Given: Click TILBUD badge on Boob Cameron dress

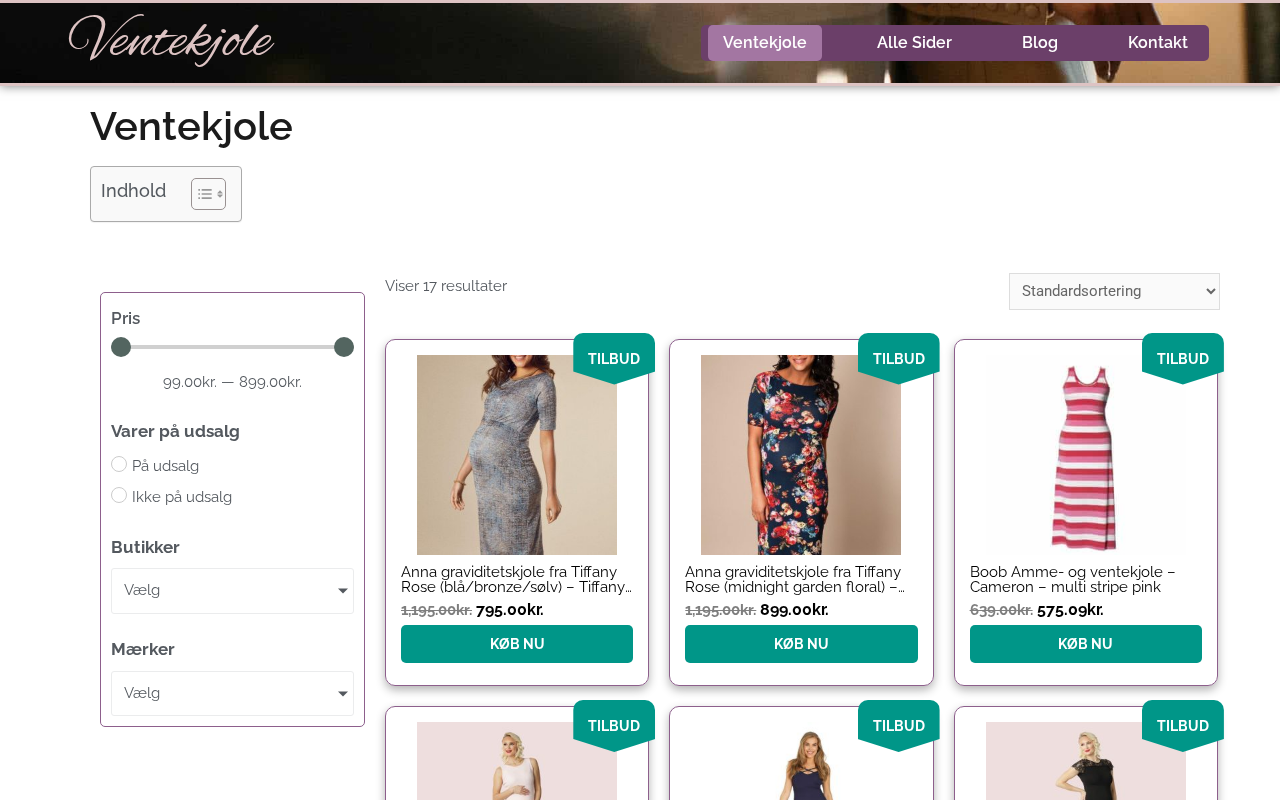Looking at the screenshot, I should tap(1182, 358).
